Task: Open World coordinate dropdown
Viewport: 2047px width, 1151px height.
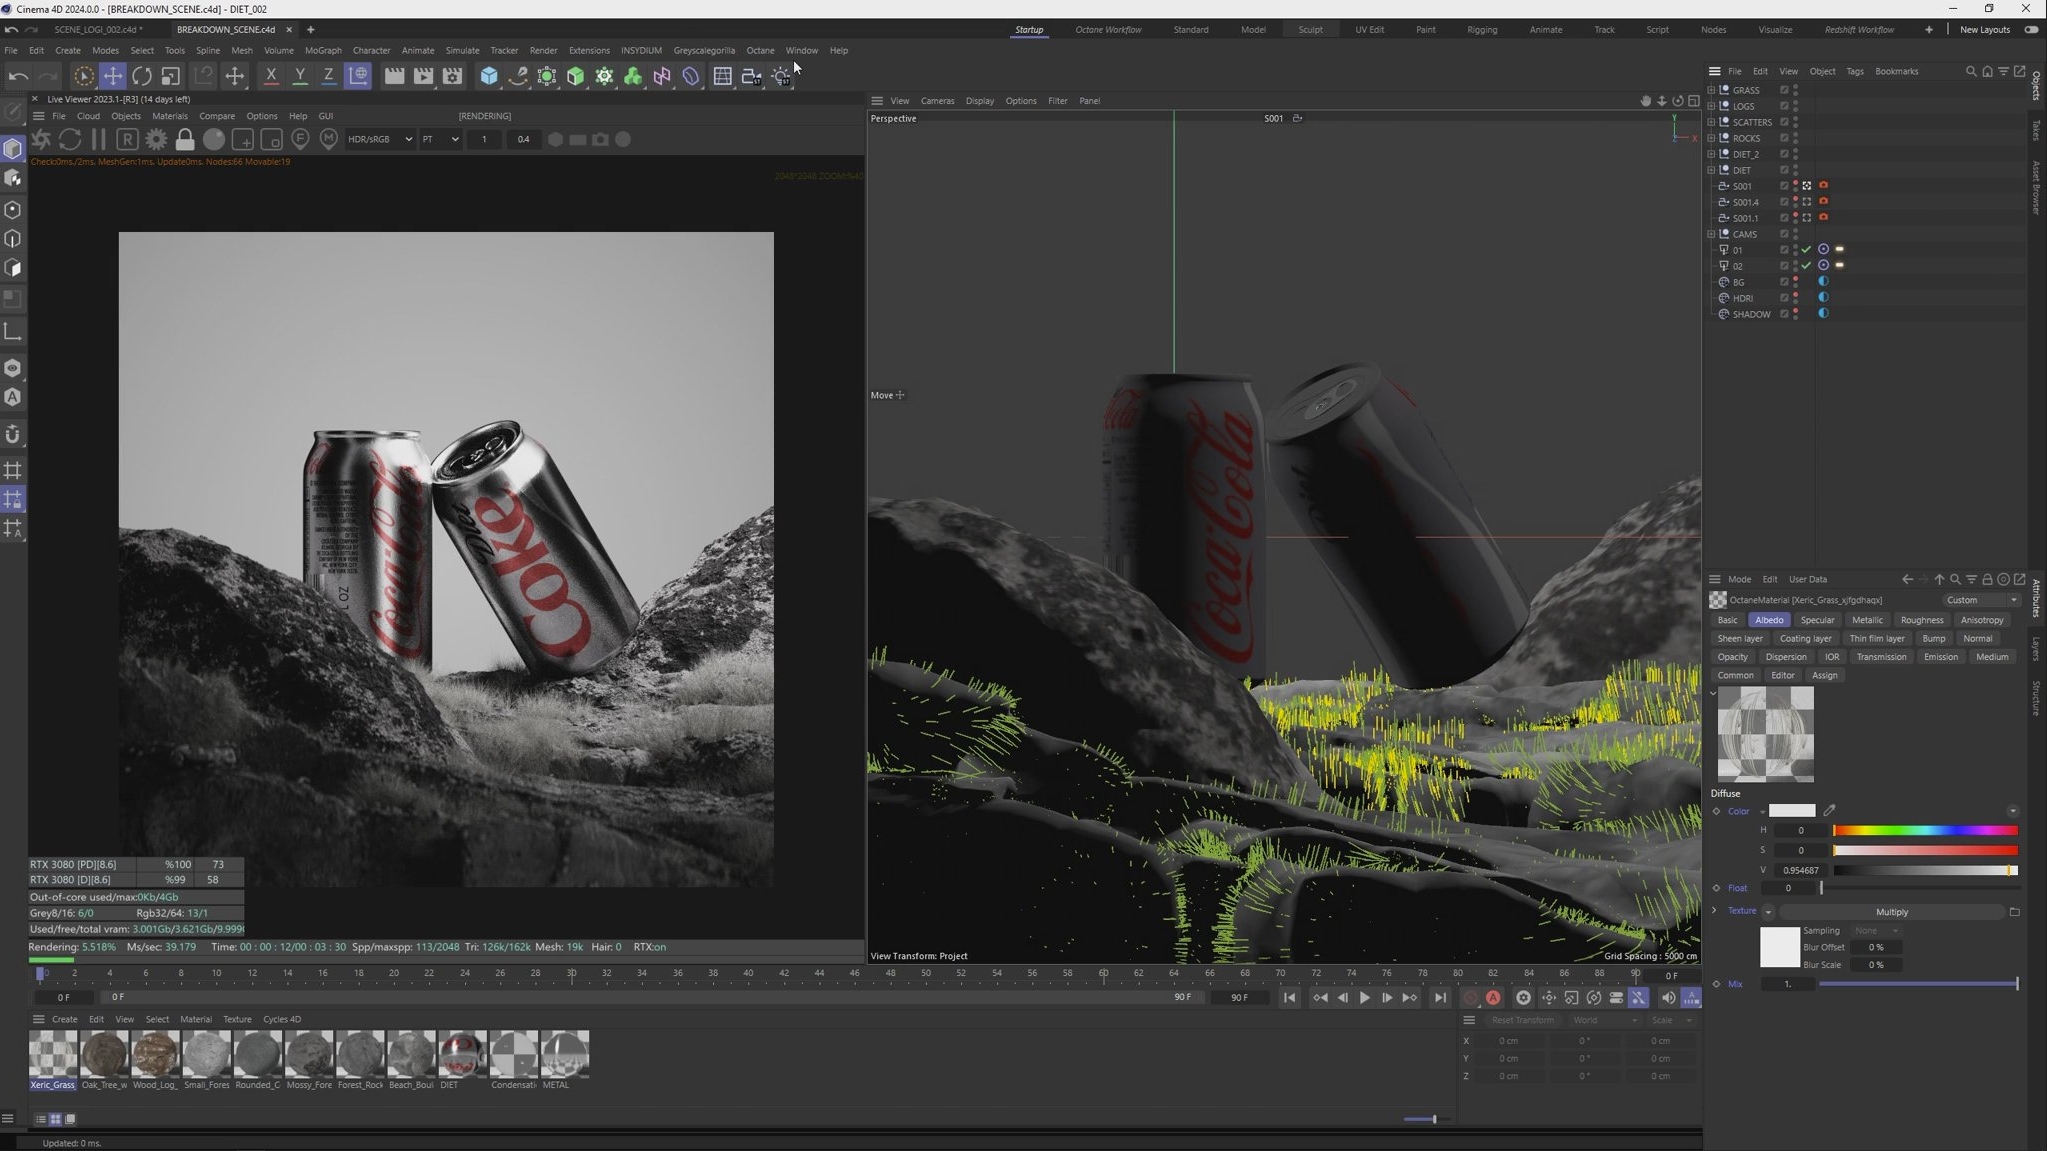Action: 1604,1020
